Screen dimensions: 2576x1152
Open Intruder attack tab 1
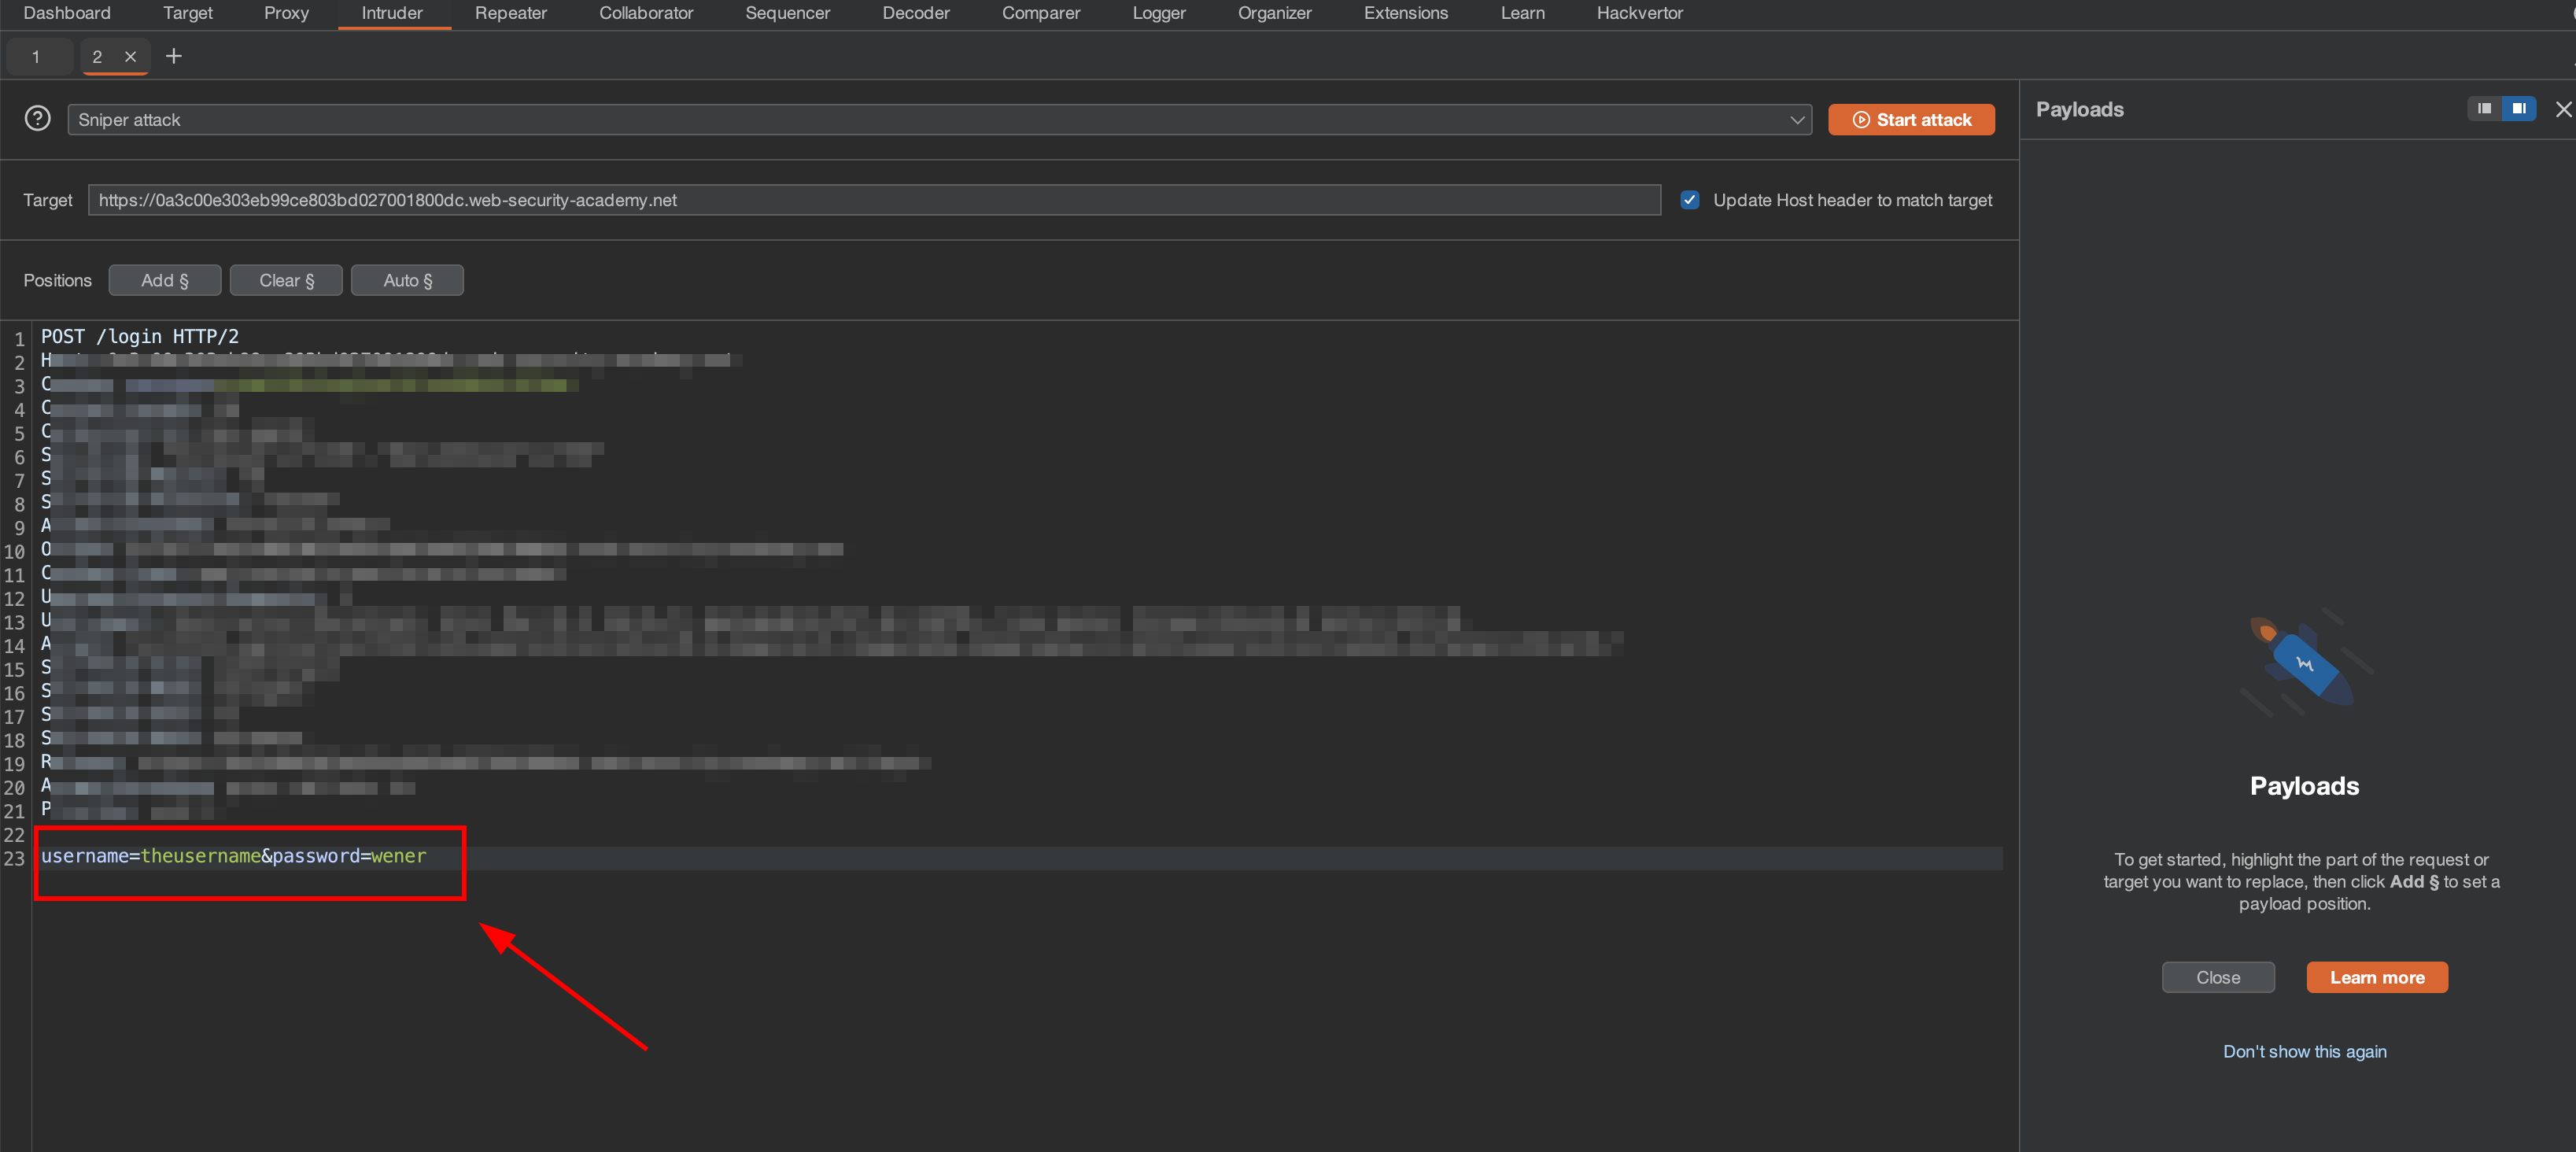[36, 57]
